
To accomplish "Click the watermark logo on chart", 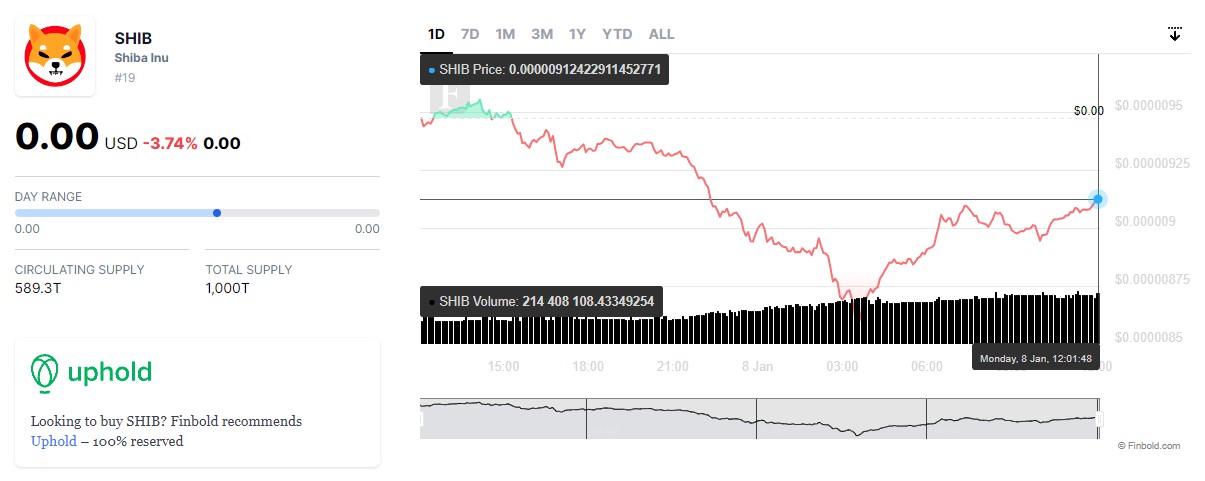I will point(449,98).
